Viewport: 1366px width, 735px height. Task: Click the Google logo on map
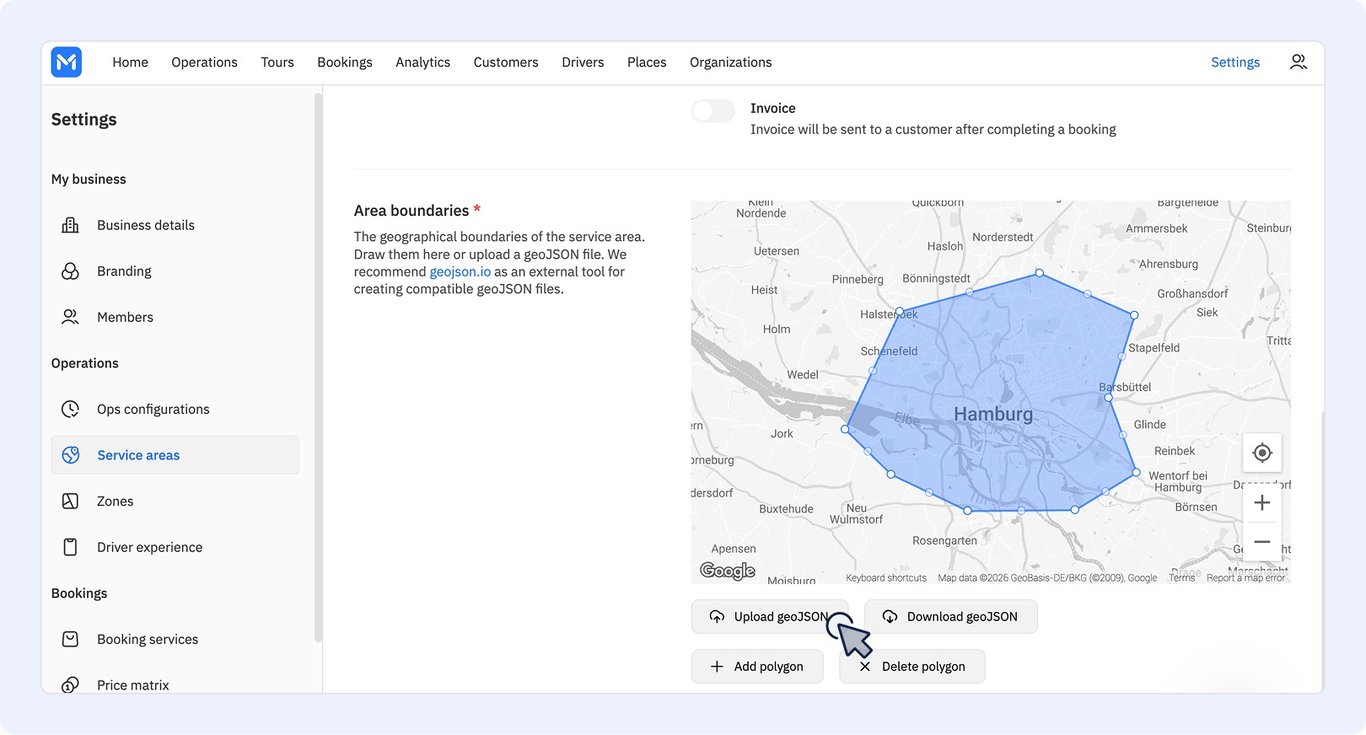point(727,571)
